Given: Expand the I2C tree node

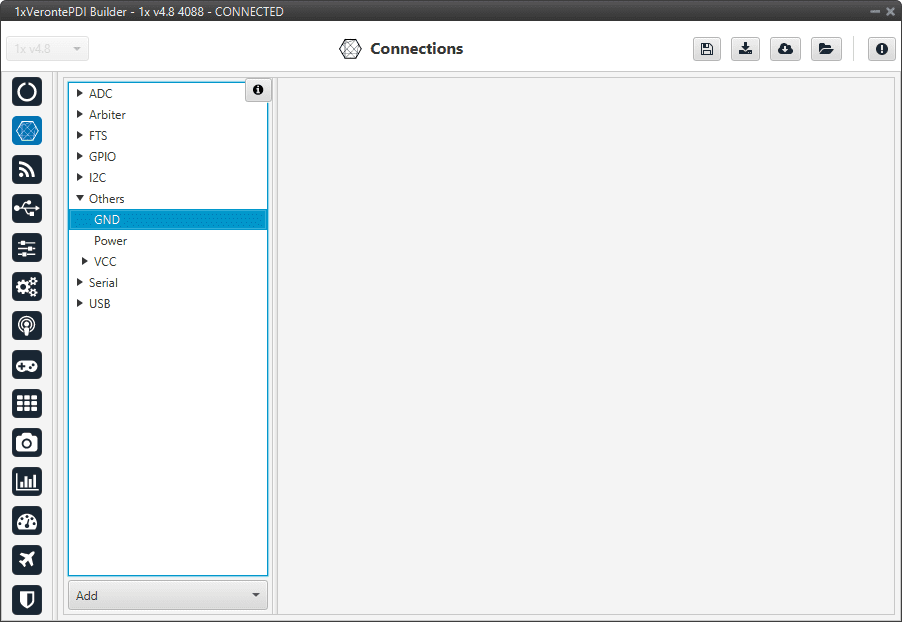Looking at the screenshot, I should coord(80,177).
